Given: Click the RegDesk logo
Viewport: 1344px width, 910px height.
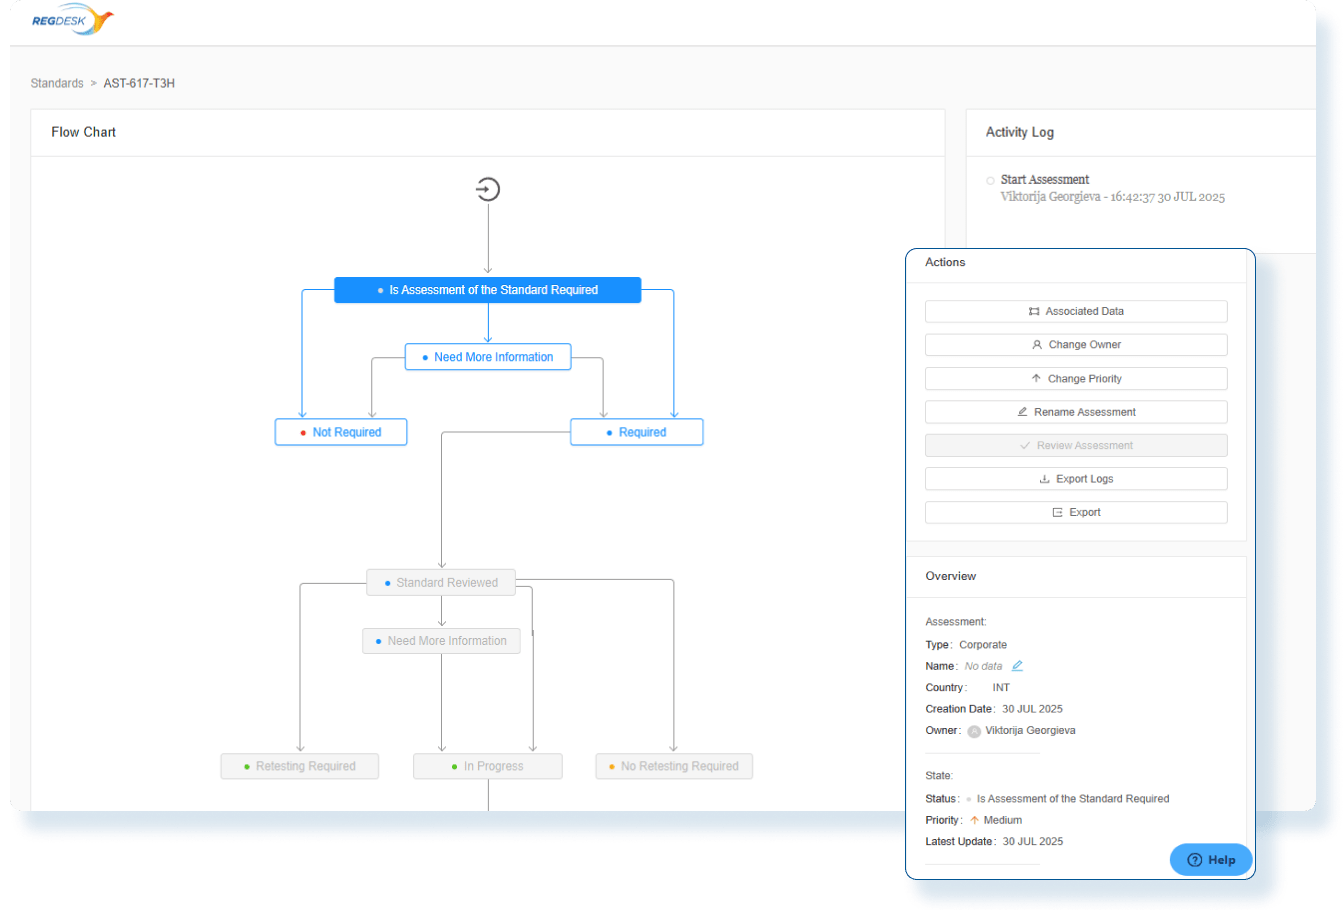Looking at the screenshot, I should [x=72, y=20].
